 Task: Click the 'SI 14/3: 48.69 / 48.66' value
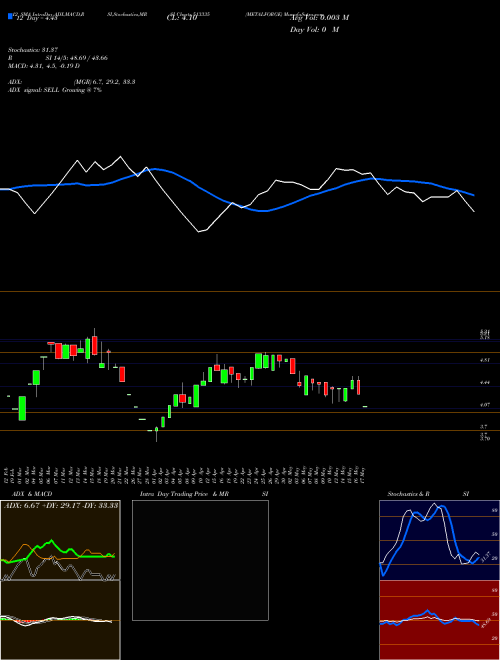[77, 58]
